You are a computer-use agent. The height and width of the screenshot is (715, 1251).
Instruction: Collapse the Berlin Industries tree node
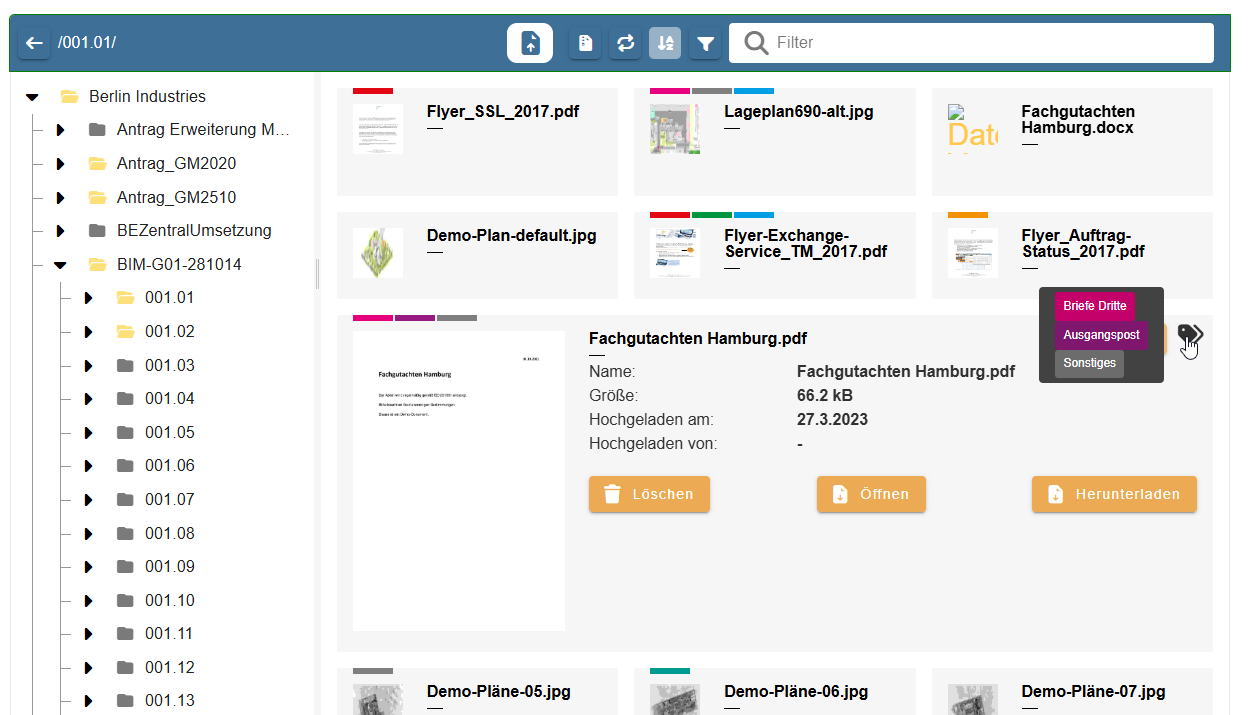(x=32, y=97)
